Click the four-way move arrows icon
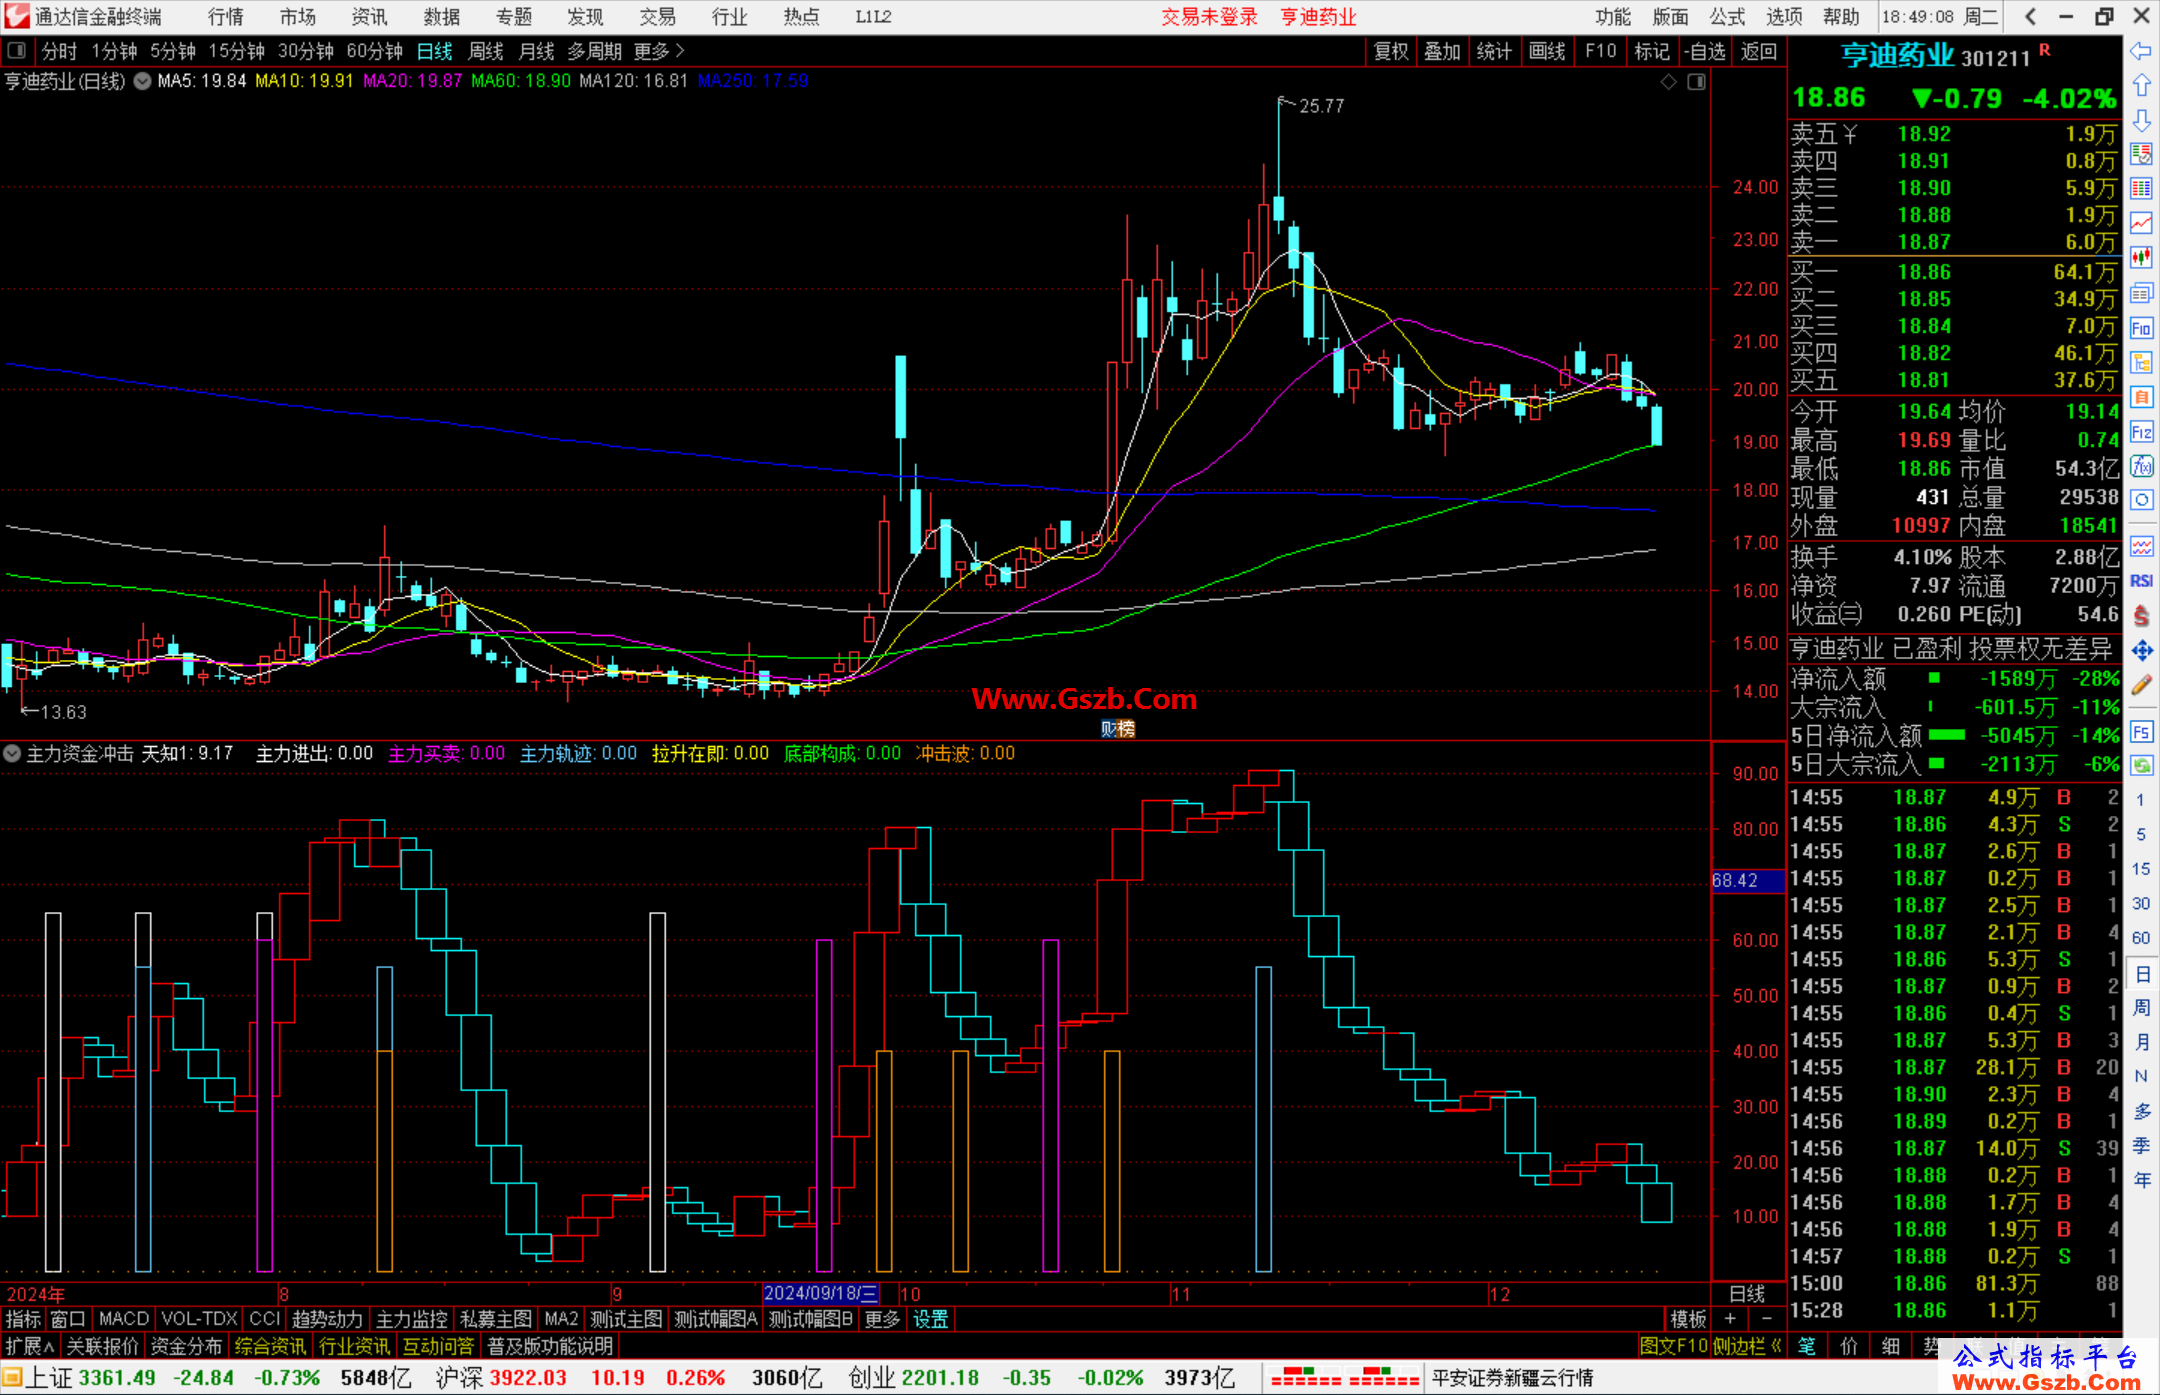Image resolution: width=2160 pixels, height=1395 pixels. tap(2141, 651)
